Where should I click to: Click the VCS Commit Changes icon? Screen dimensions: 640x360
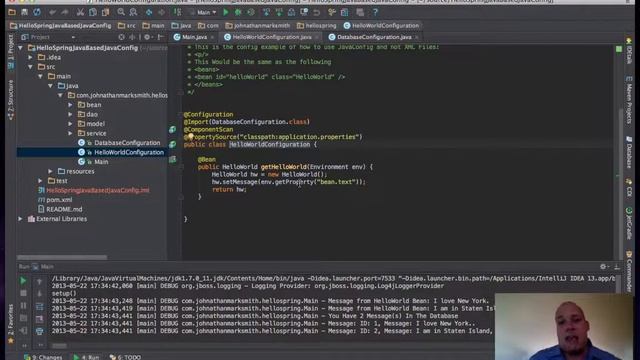point(279,12)
